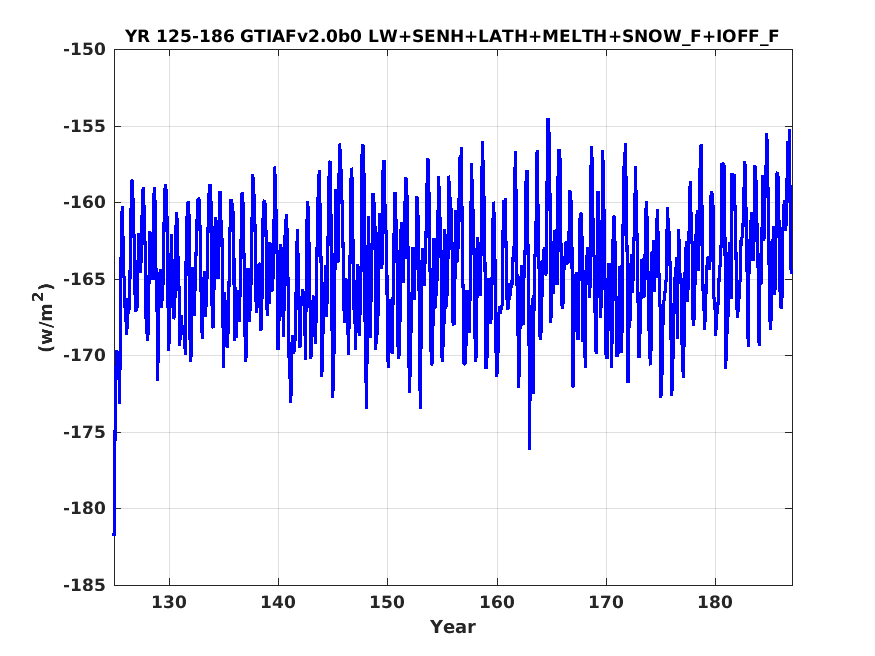875x656 pixels.
Task: Click the y-axis tick label -170
Action: pos(84,355)
